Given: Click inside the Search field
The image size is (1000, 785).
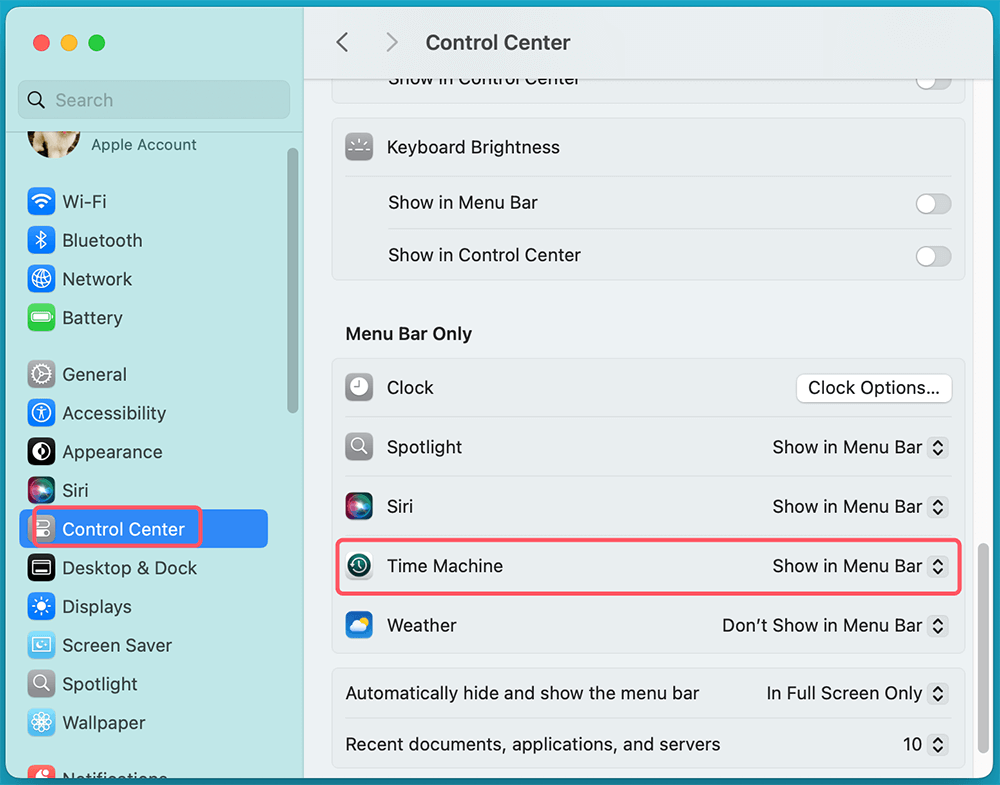Looking at the screenshot, I should coord(152,100).
